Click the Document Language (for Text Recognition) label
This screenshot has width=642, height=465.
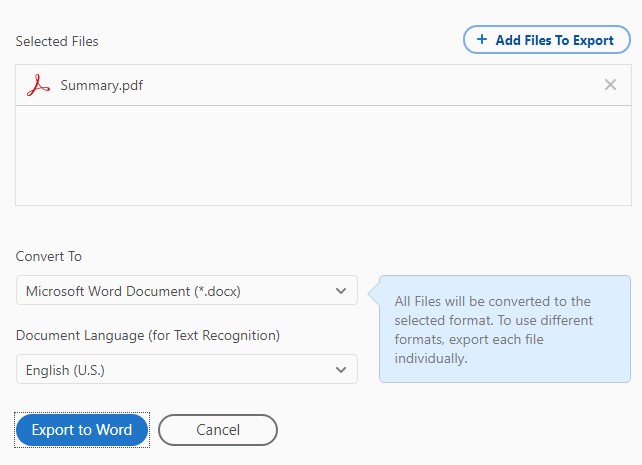[x=148, y=335]
